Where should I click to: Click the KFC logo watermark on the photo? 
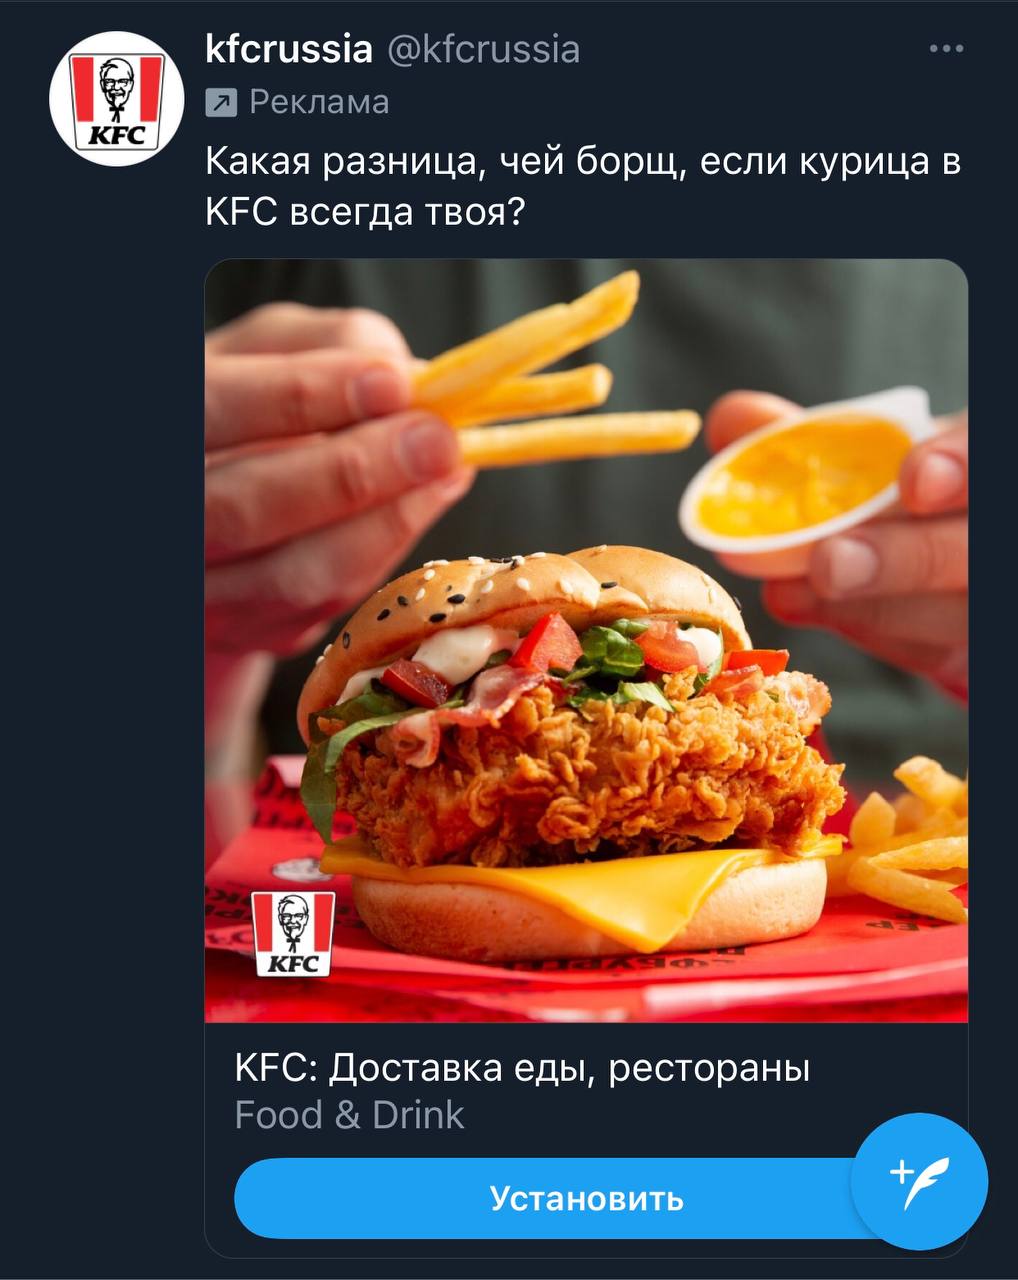292,933
